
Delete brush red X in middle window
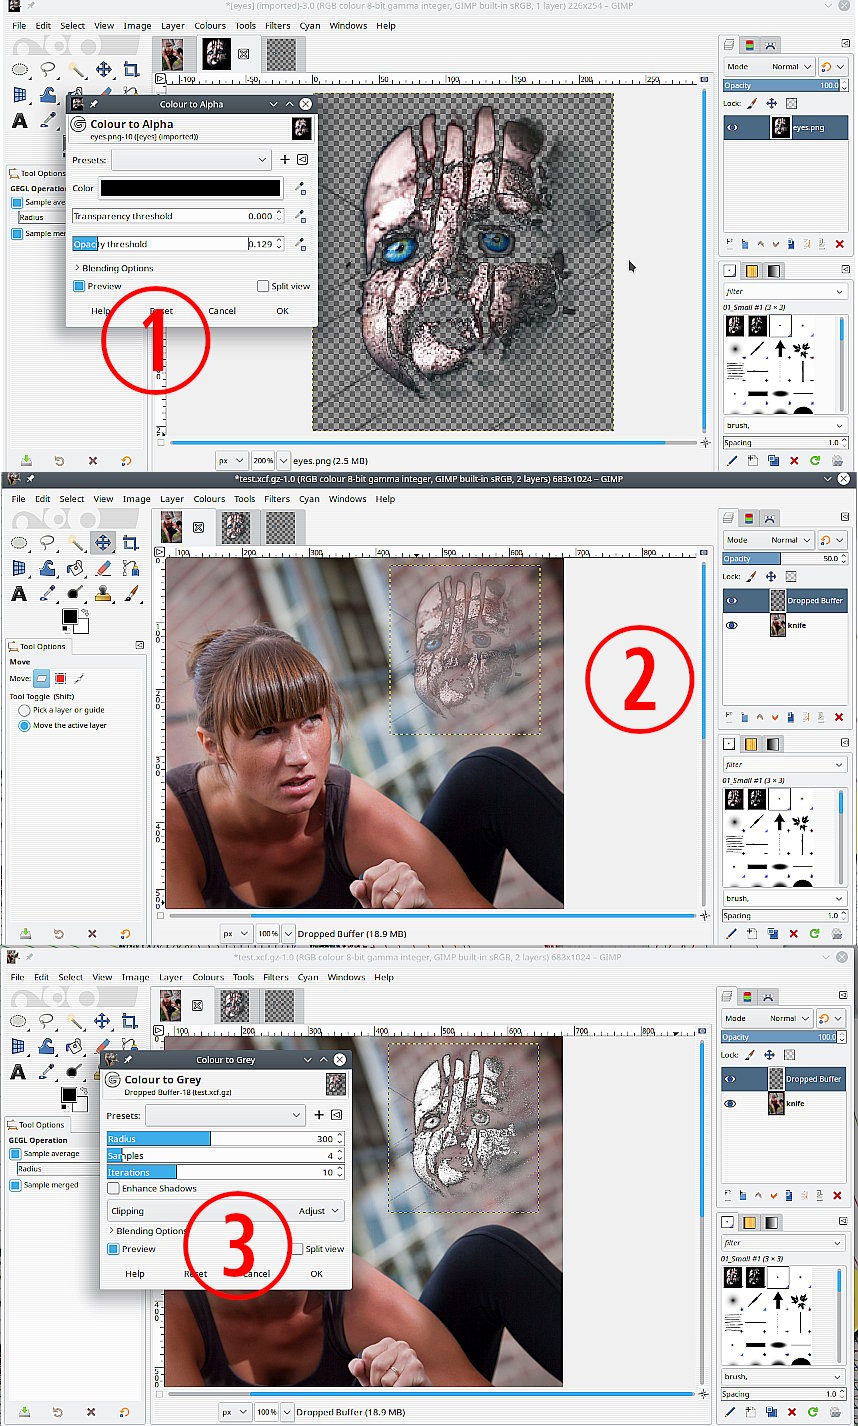[794, 934]
